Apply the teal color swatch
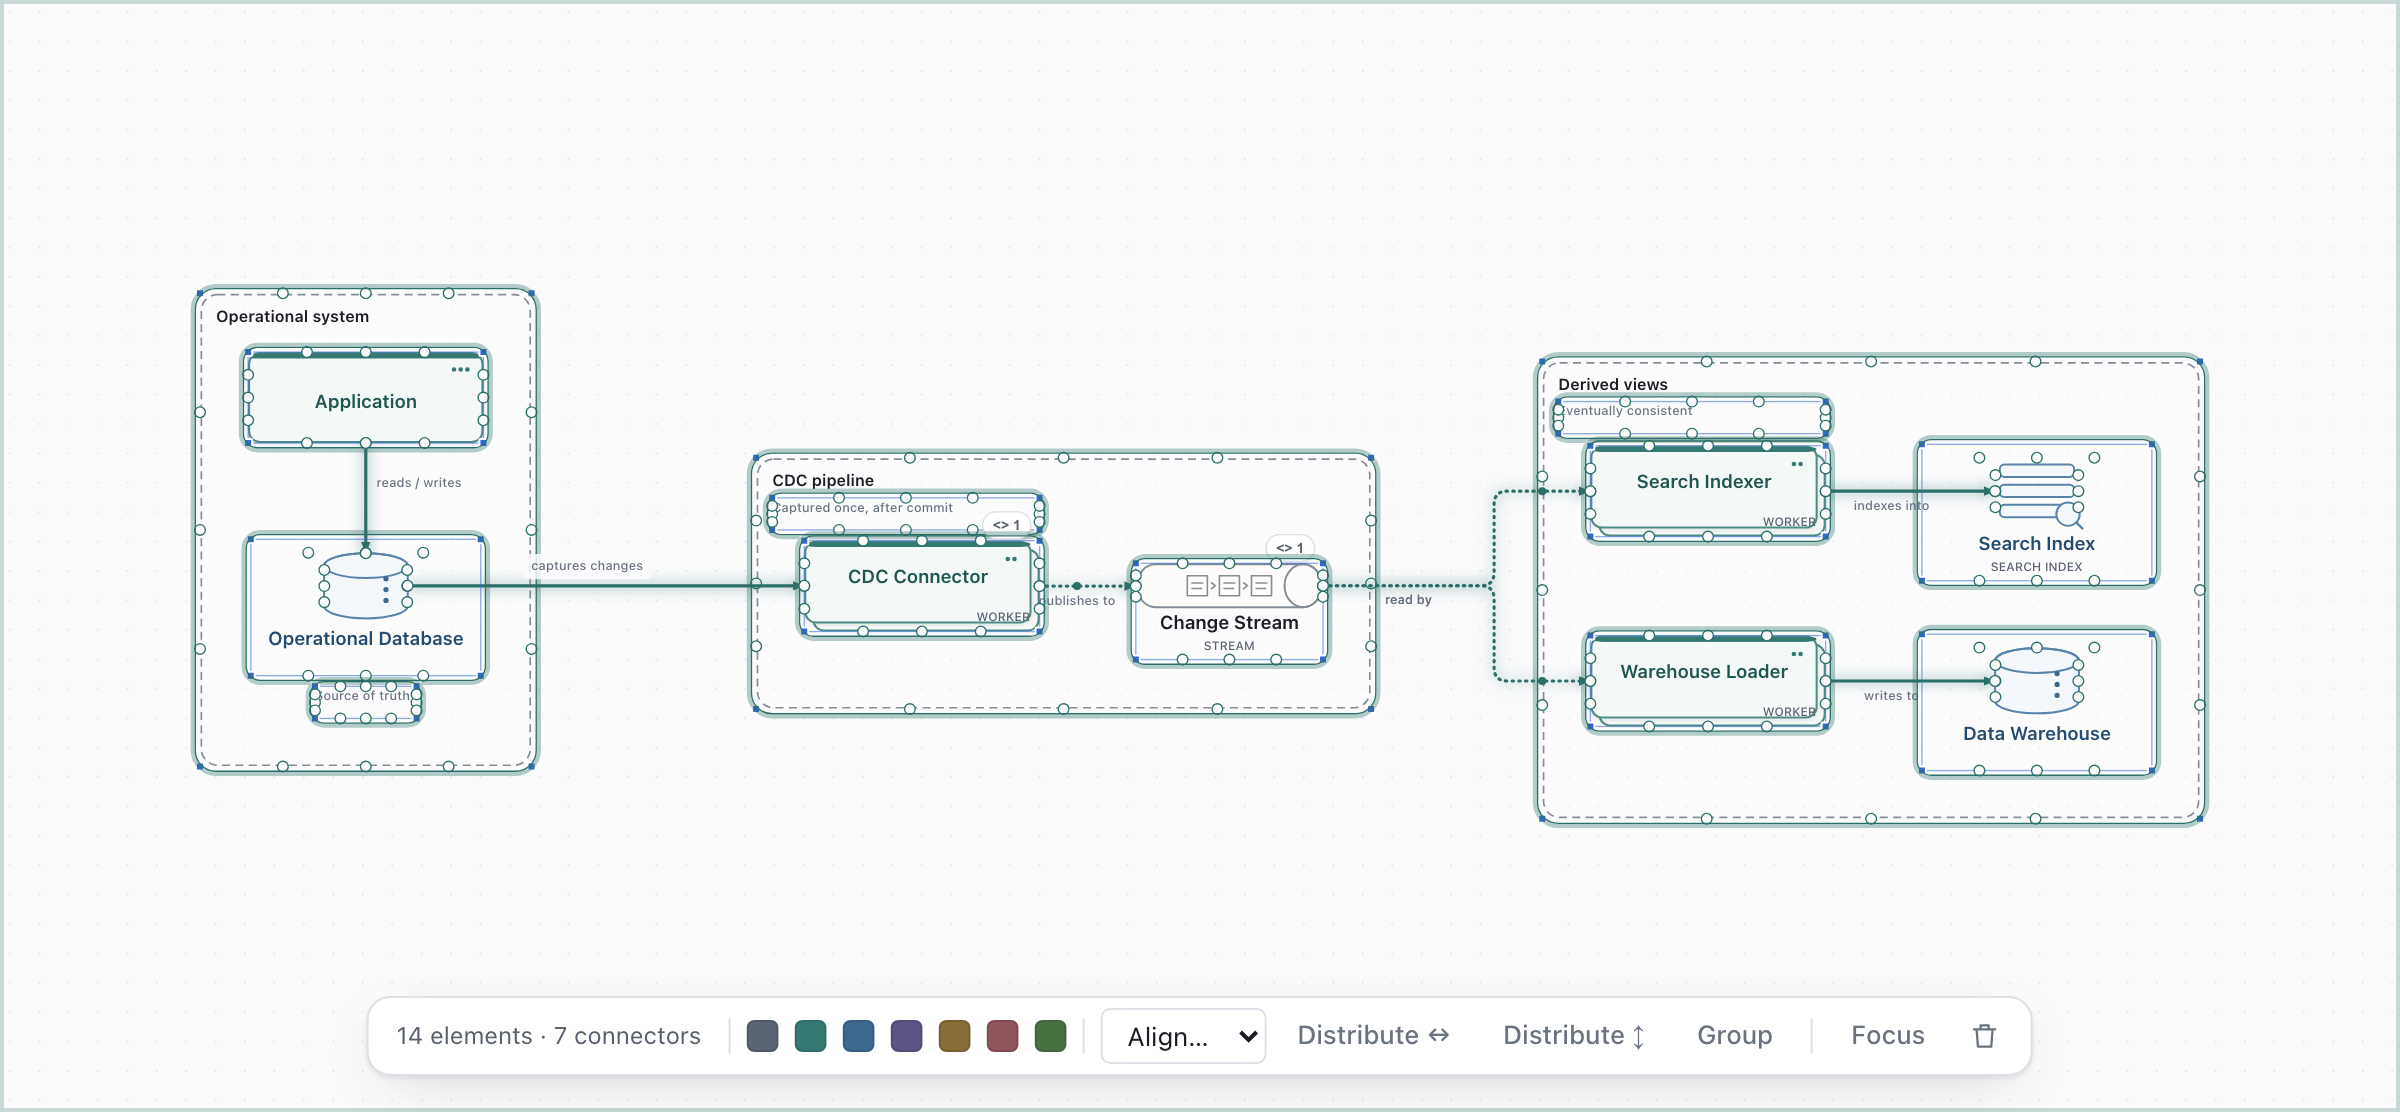 [810, 1036]
